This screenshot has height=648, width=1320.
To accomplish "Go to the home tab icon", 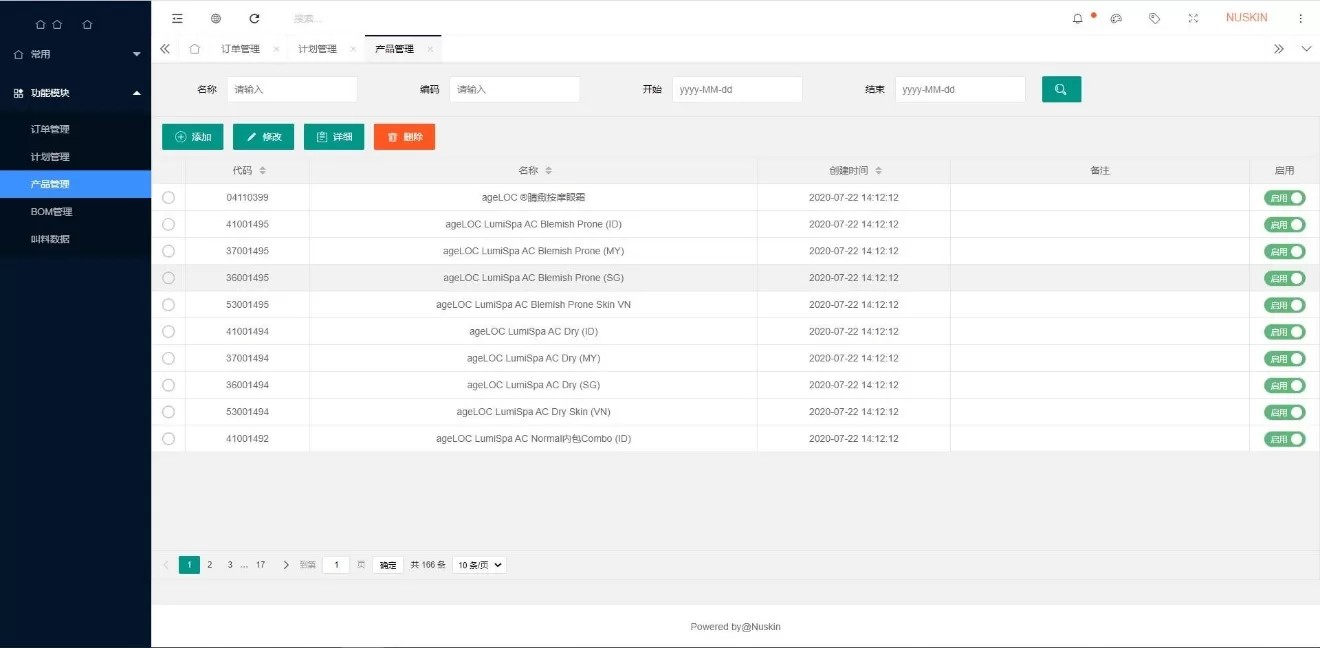I will point(194,49).
